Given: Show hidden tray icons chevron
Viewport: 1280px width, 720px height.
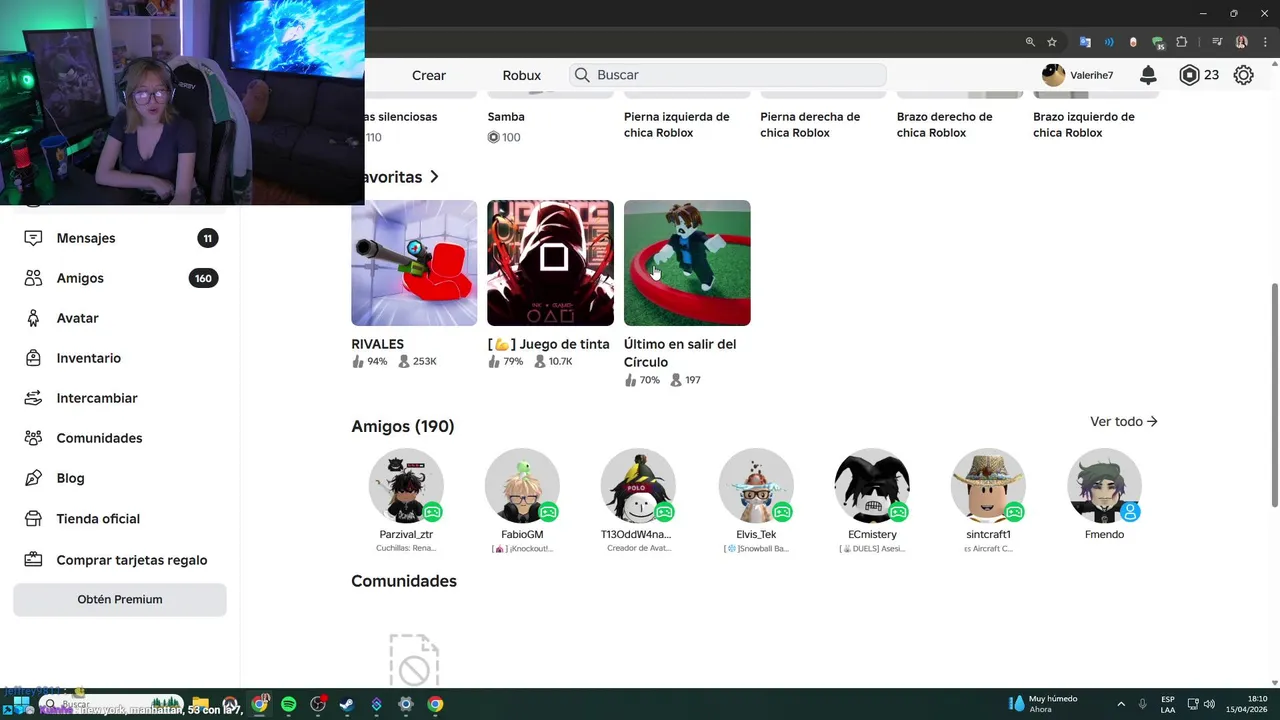Looking at the screenshot, I should (1121, 704).
